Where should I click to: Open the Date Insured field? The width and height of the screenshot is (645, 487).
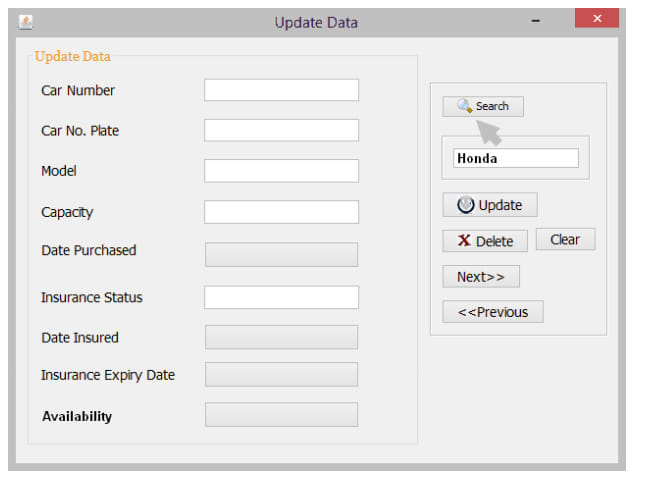click(x=281, y=337)
